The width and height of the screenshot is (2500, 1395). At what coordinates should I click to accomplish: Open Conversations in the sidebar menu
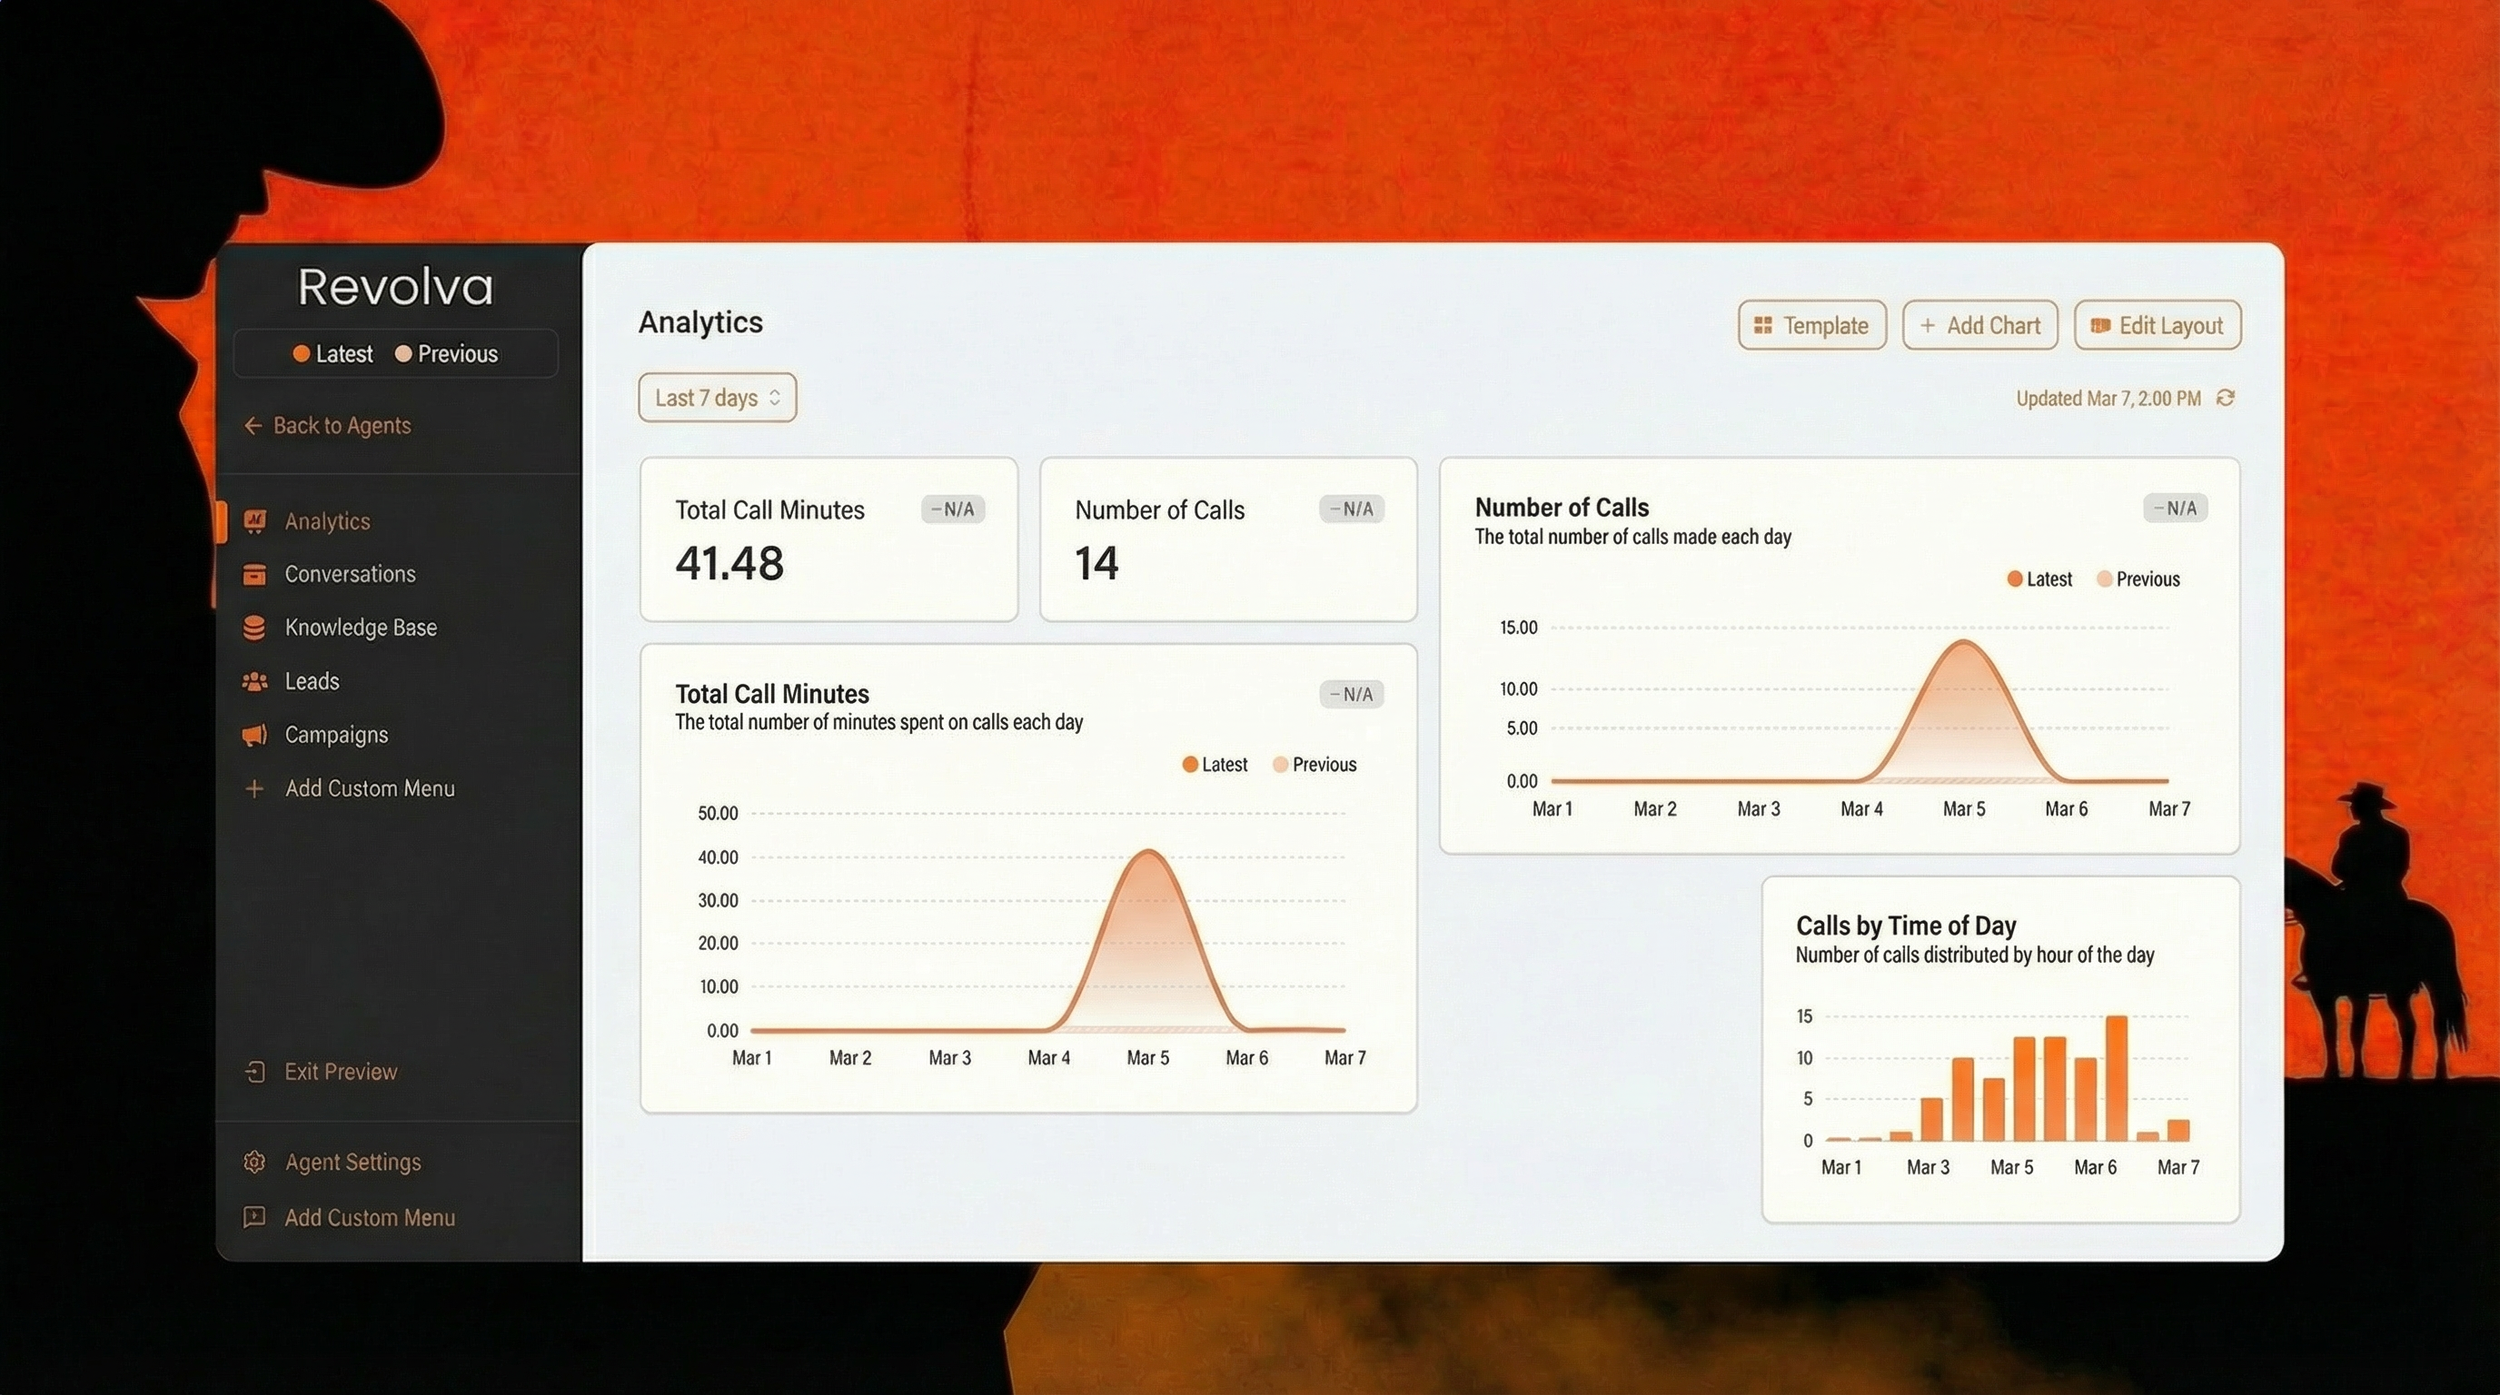(x=349, y=574)
